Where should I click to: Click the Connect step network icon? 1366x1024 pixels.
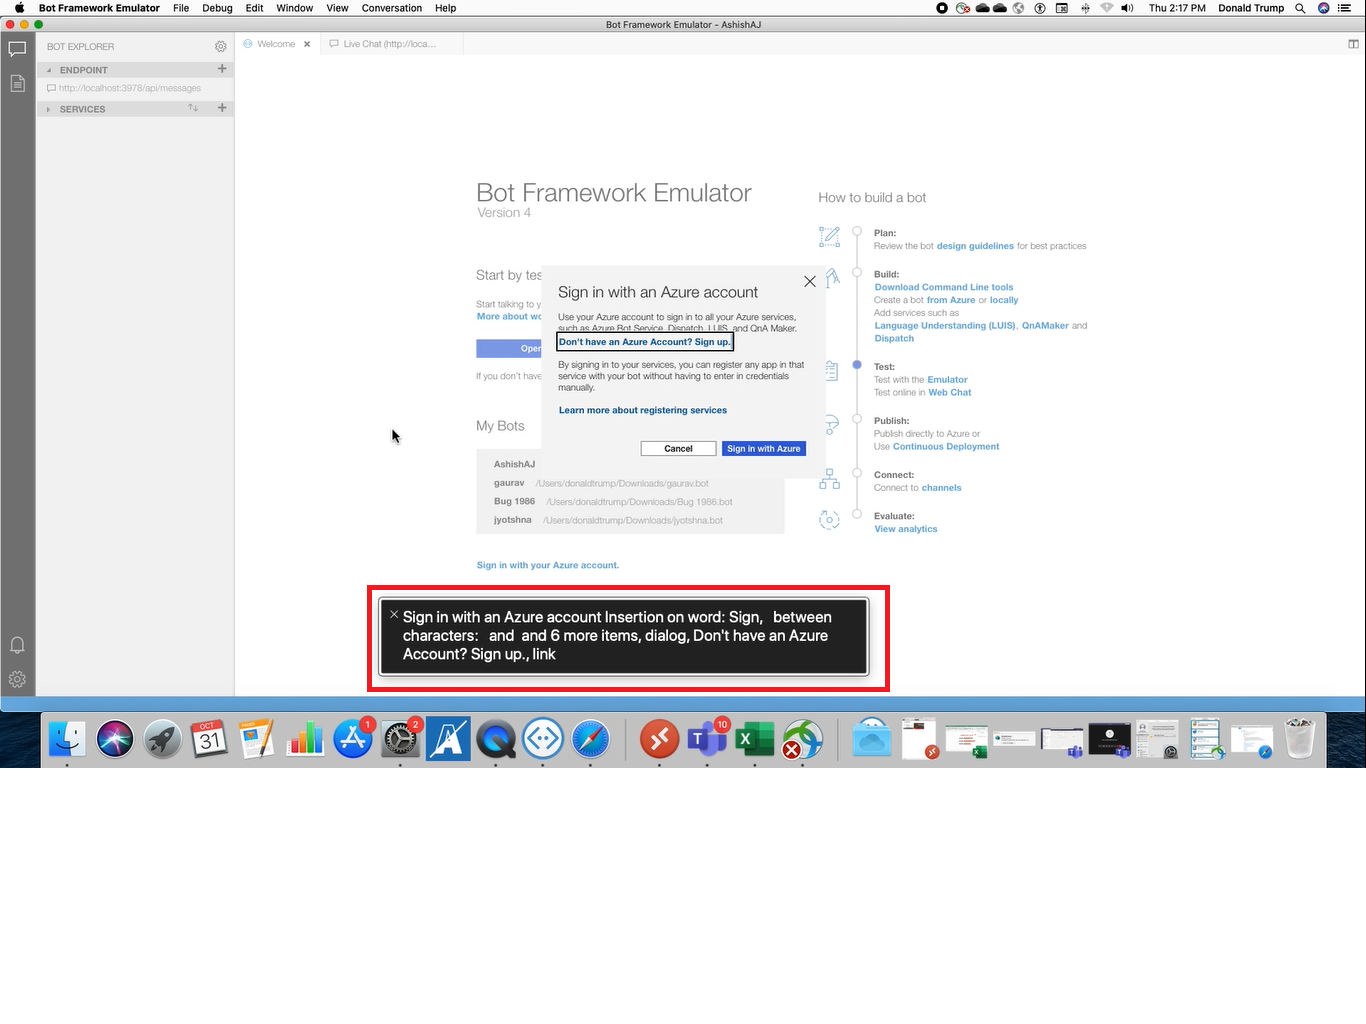pos(829,479)
